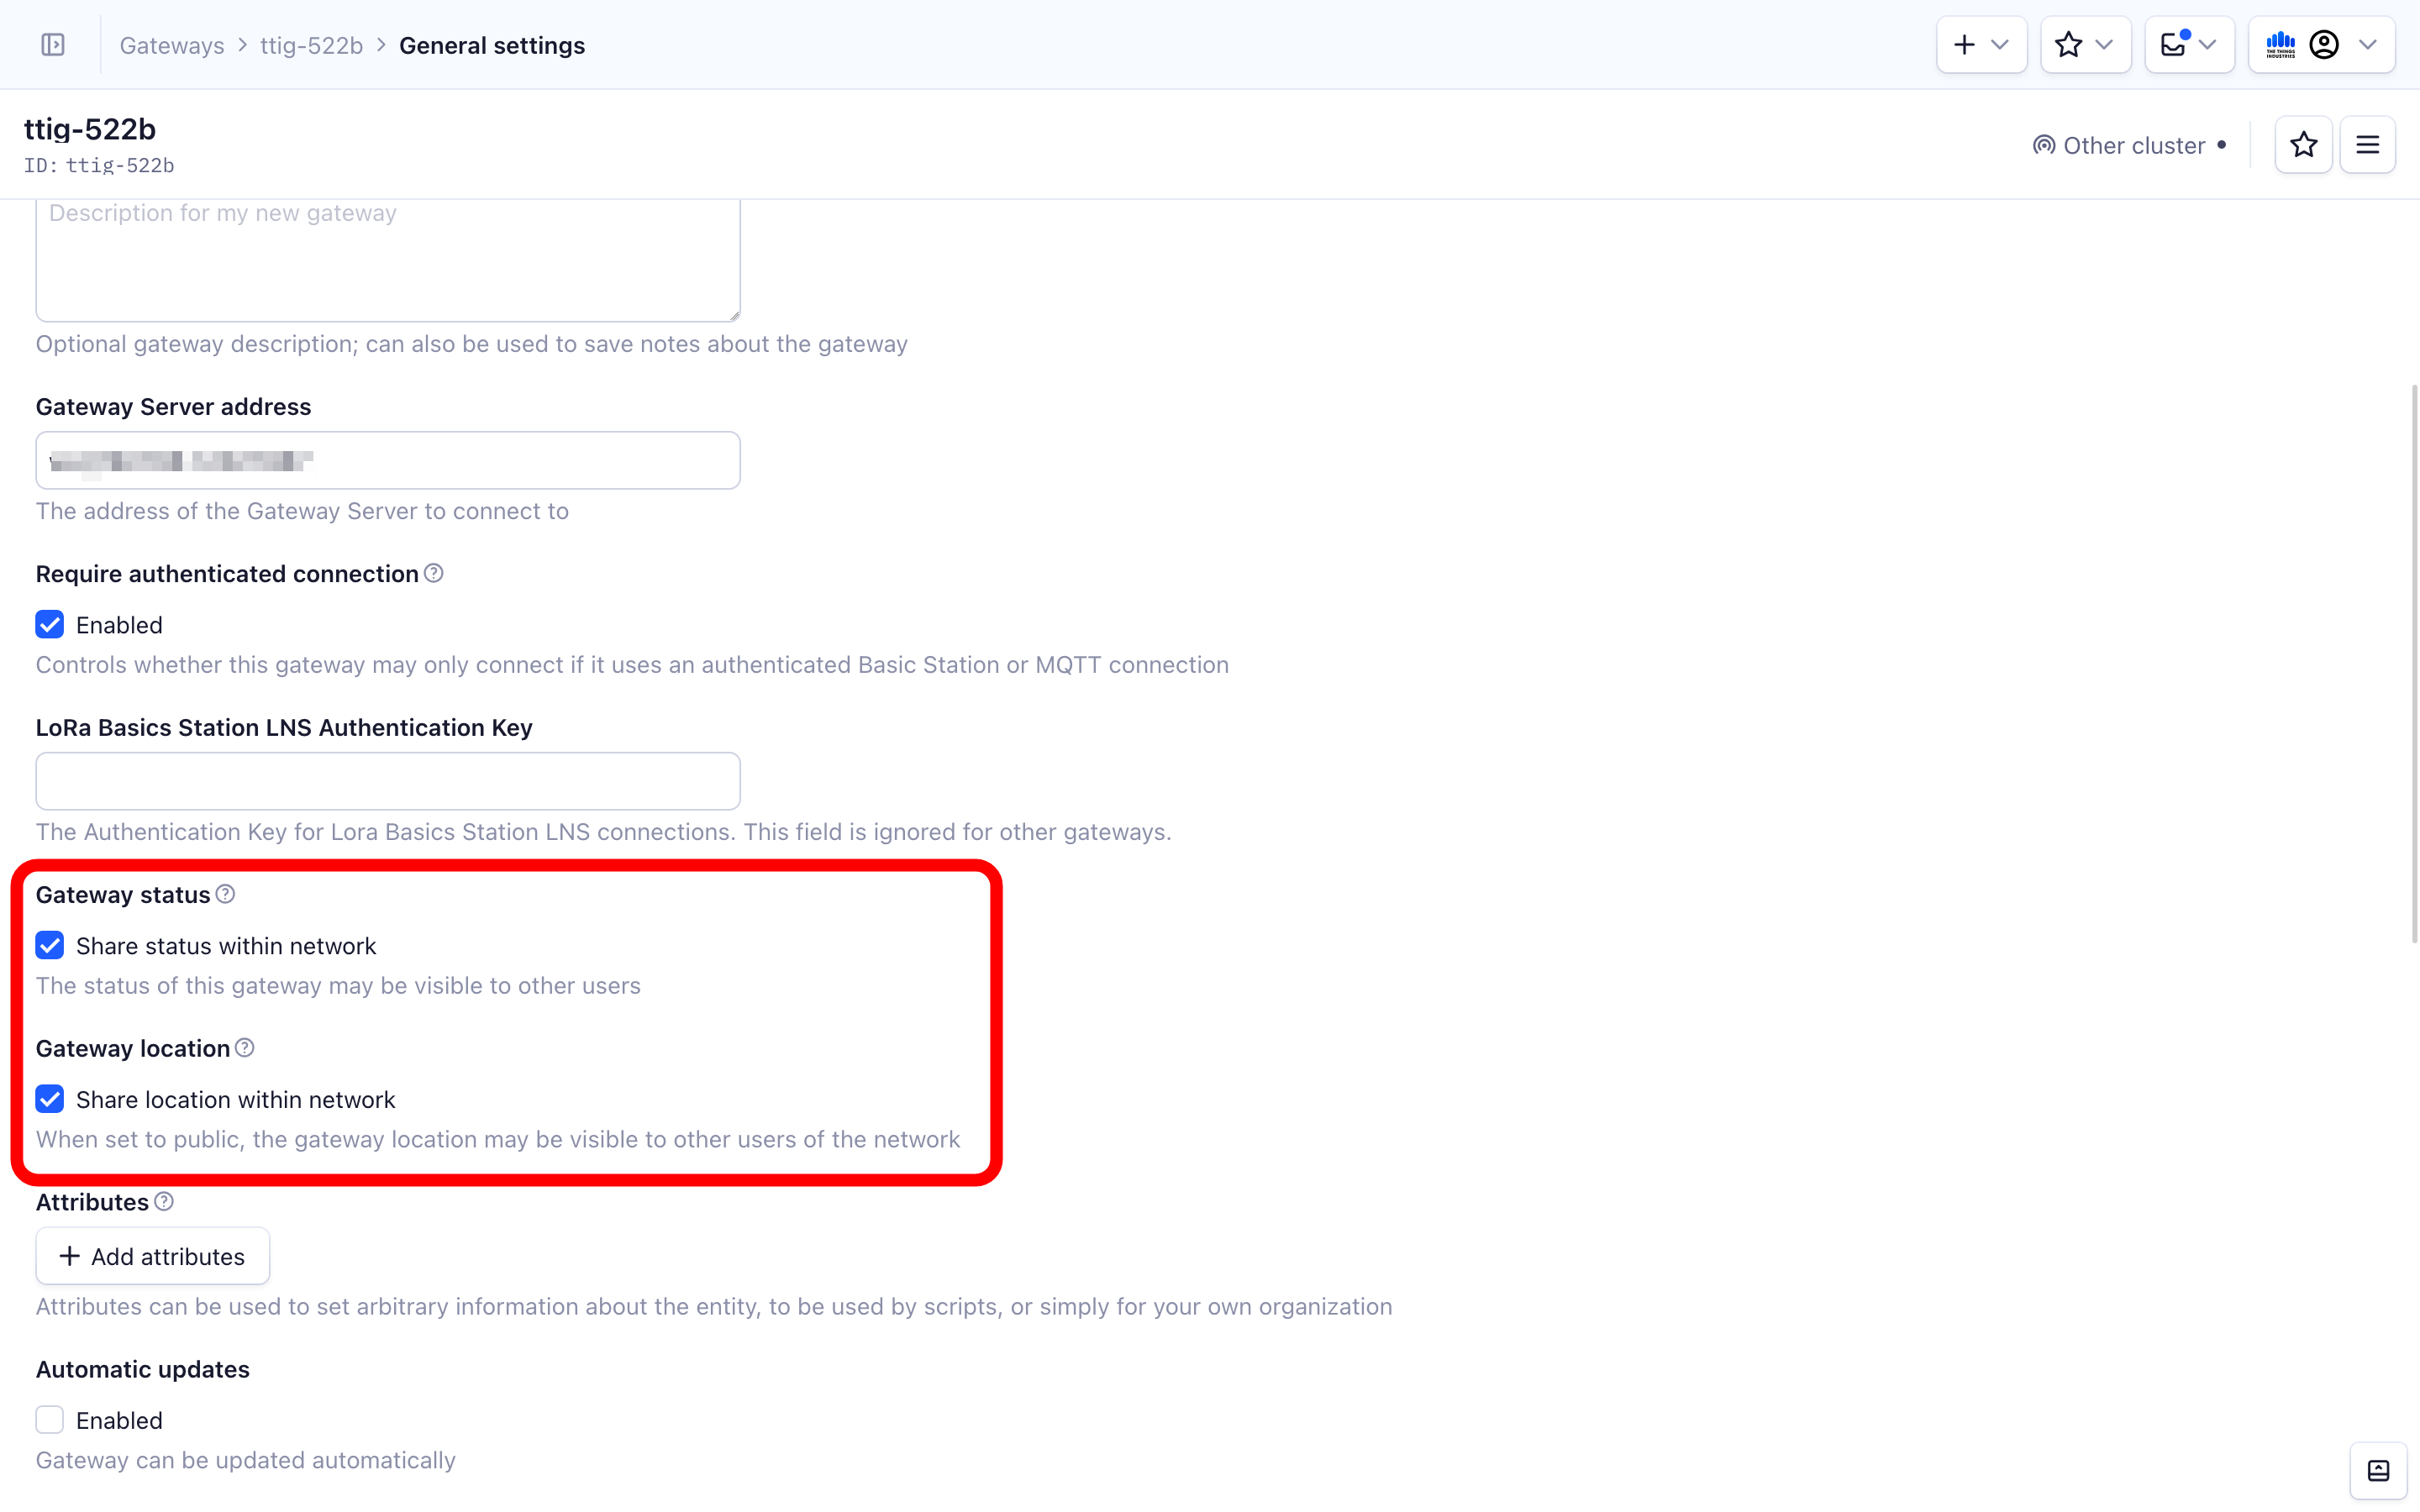Click the notifications bell icon
Viewport: 2420px width, 1512px height.
point(2173,44)
